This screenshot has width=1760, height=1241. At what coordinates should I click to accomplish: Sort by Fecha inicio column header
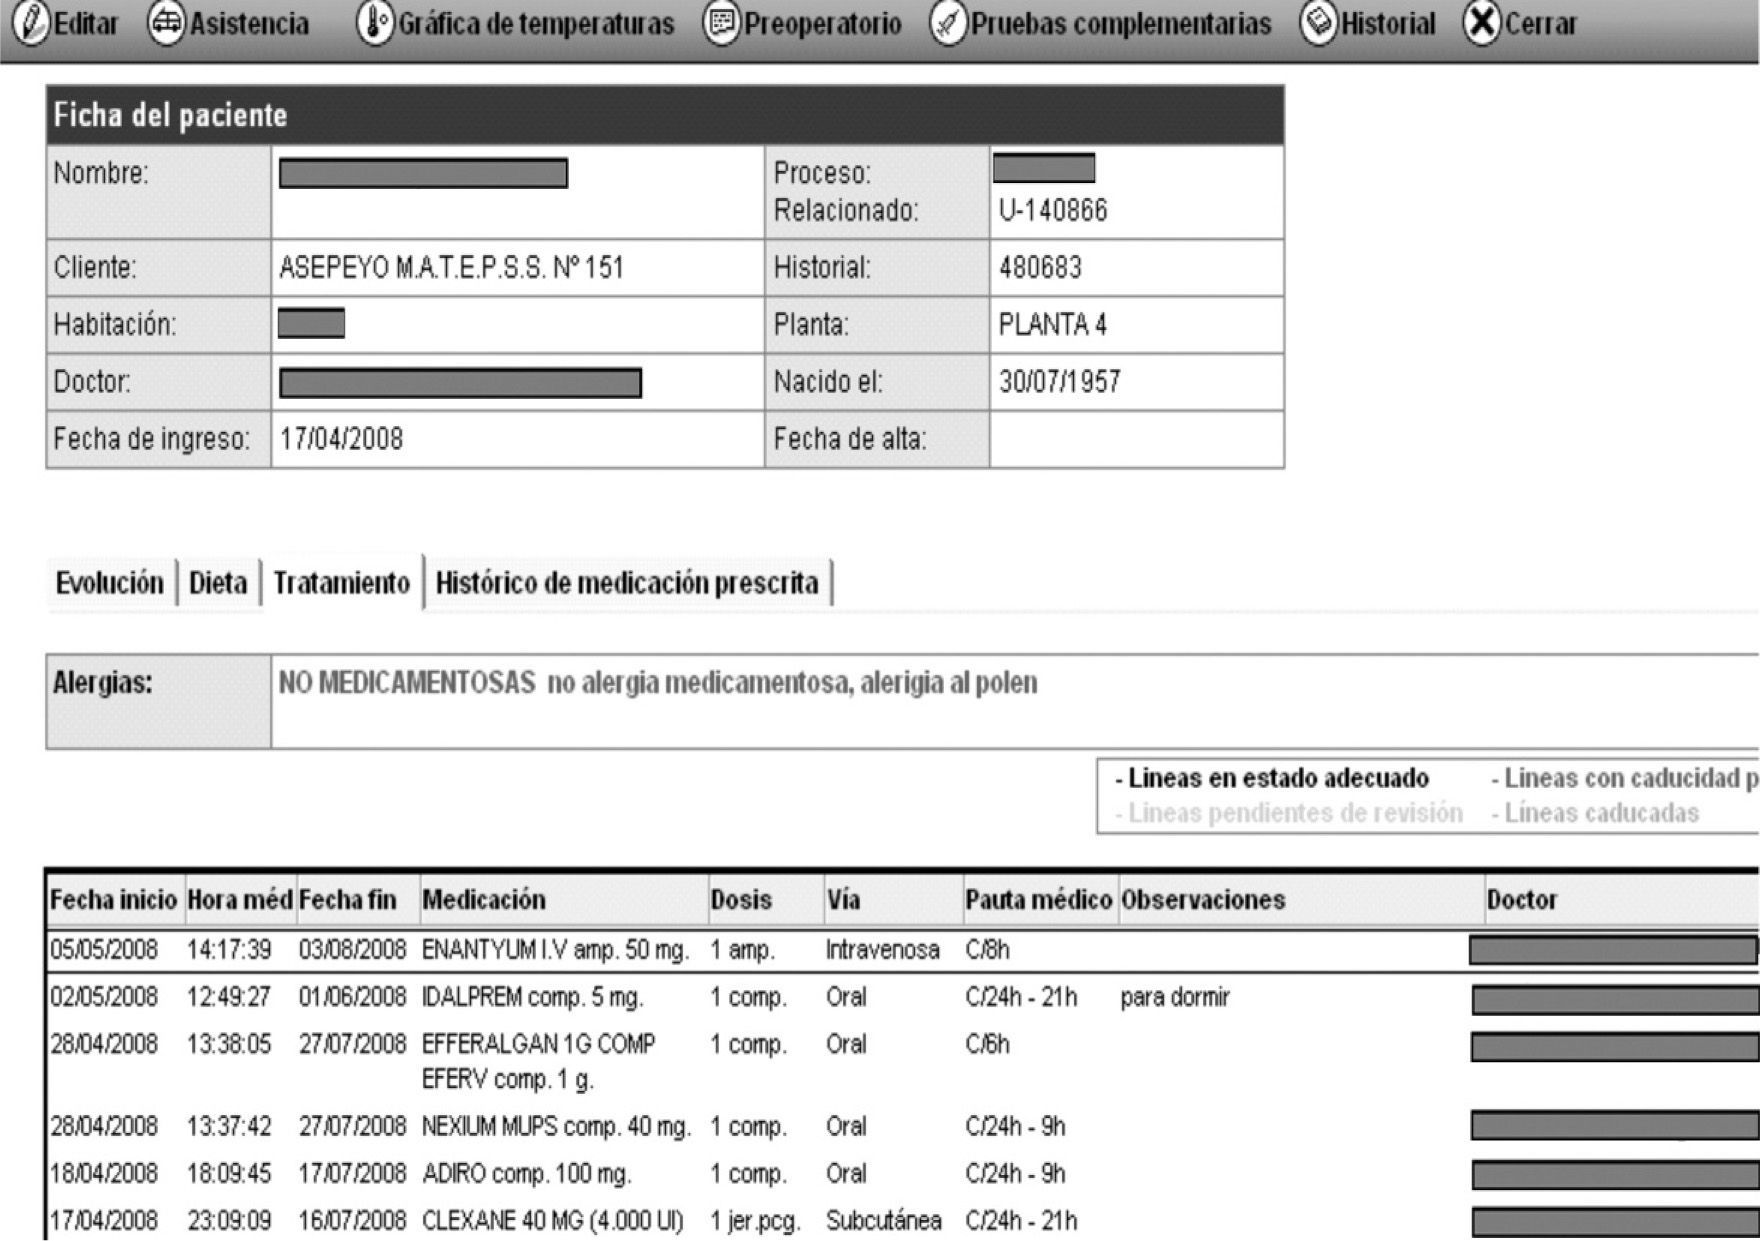point(113,900)
